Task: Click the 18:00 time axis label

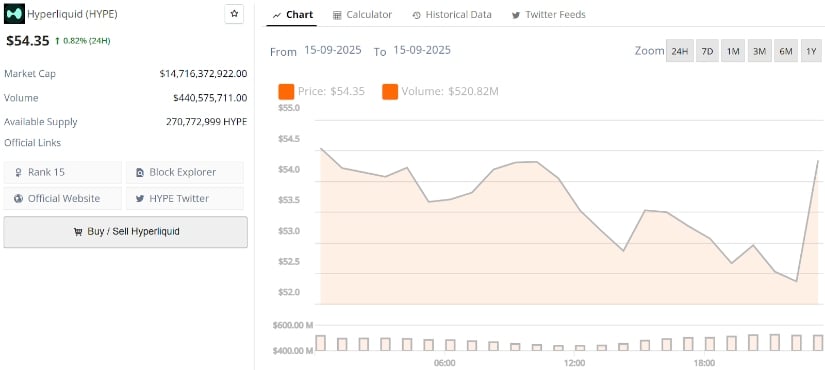Action: (704, 363)
